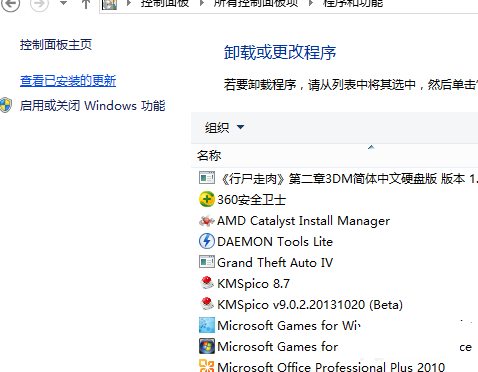478x372 pixels.
Task: Expand the arrow after 控制面板 in breadcrumb
Action: [202, 3]
